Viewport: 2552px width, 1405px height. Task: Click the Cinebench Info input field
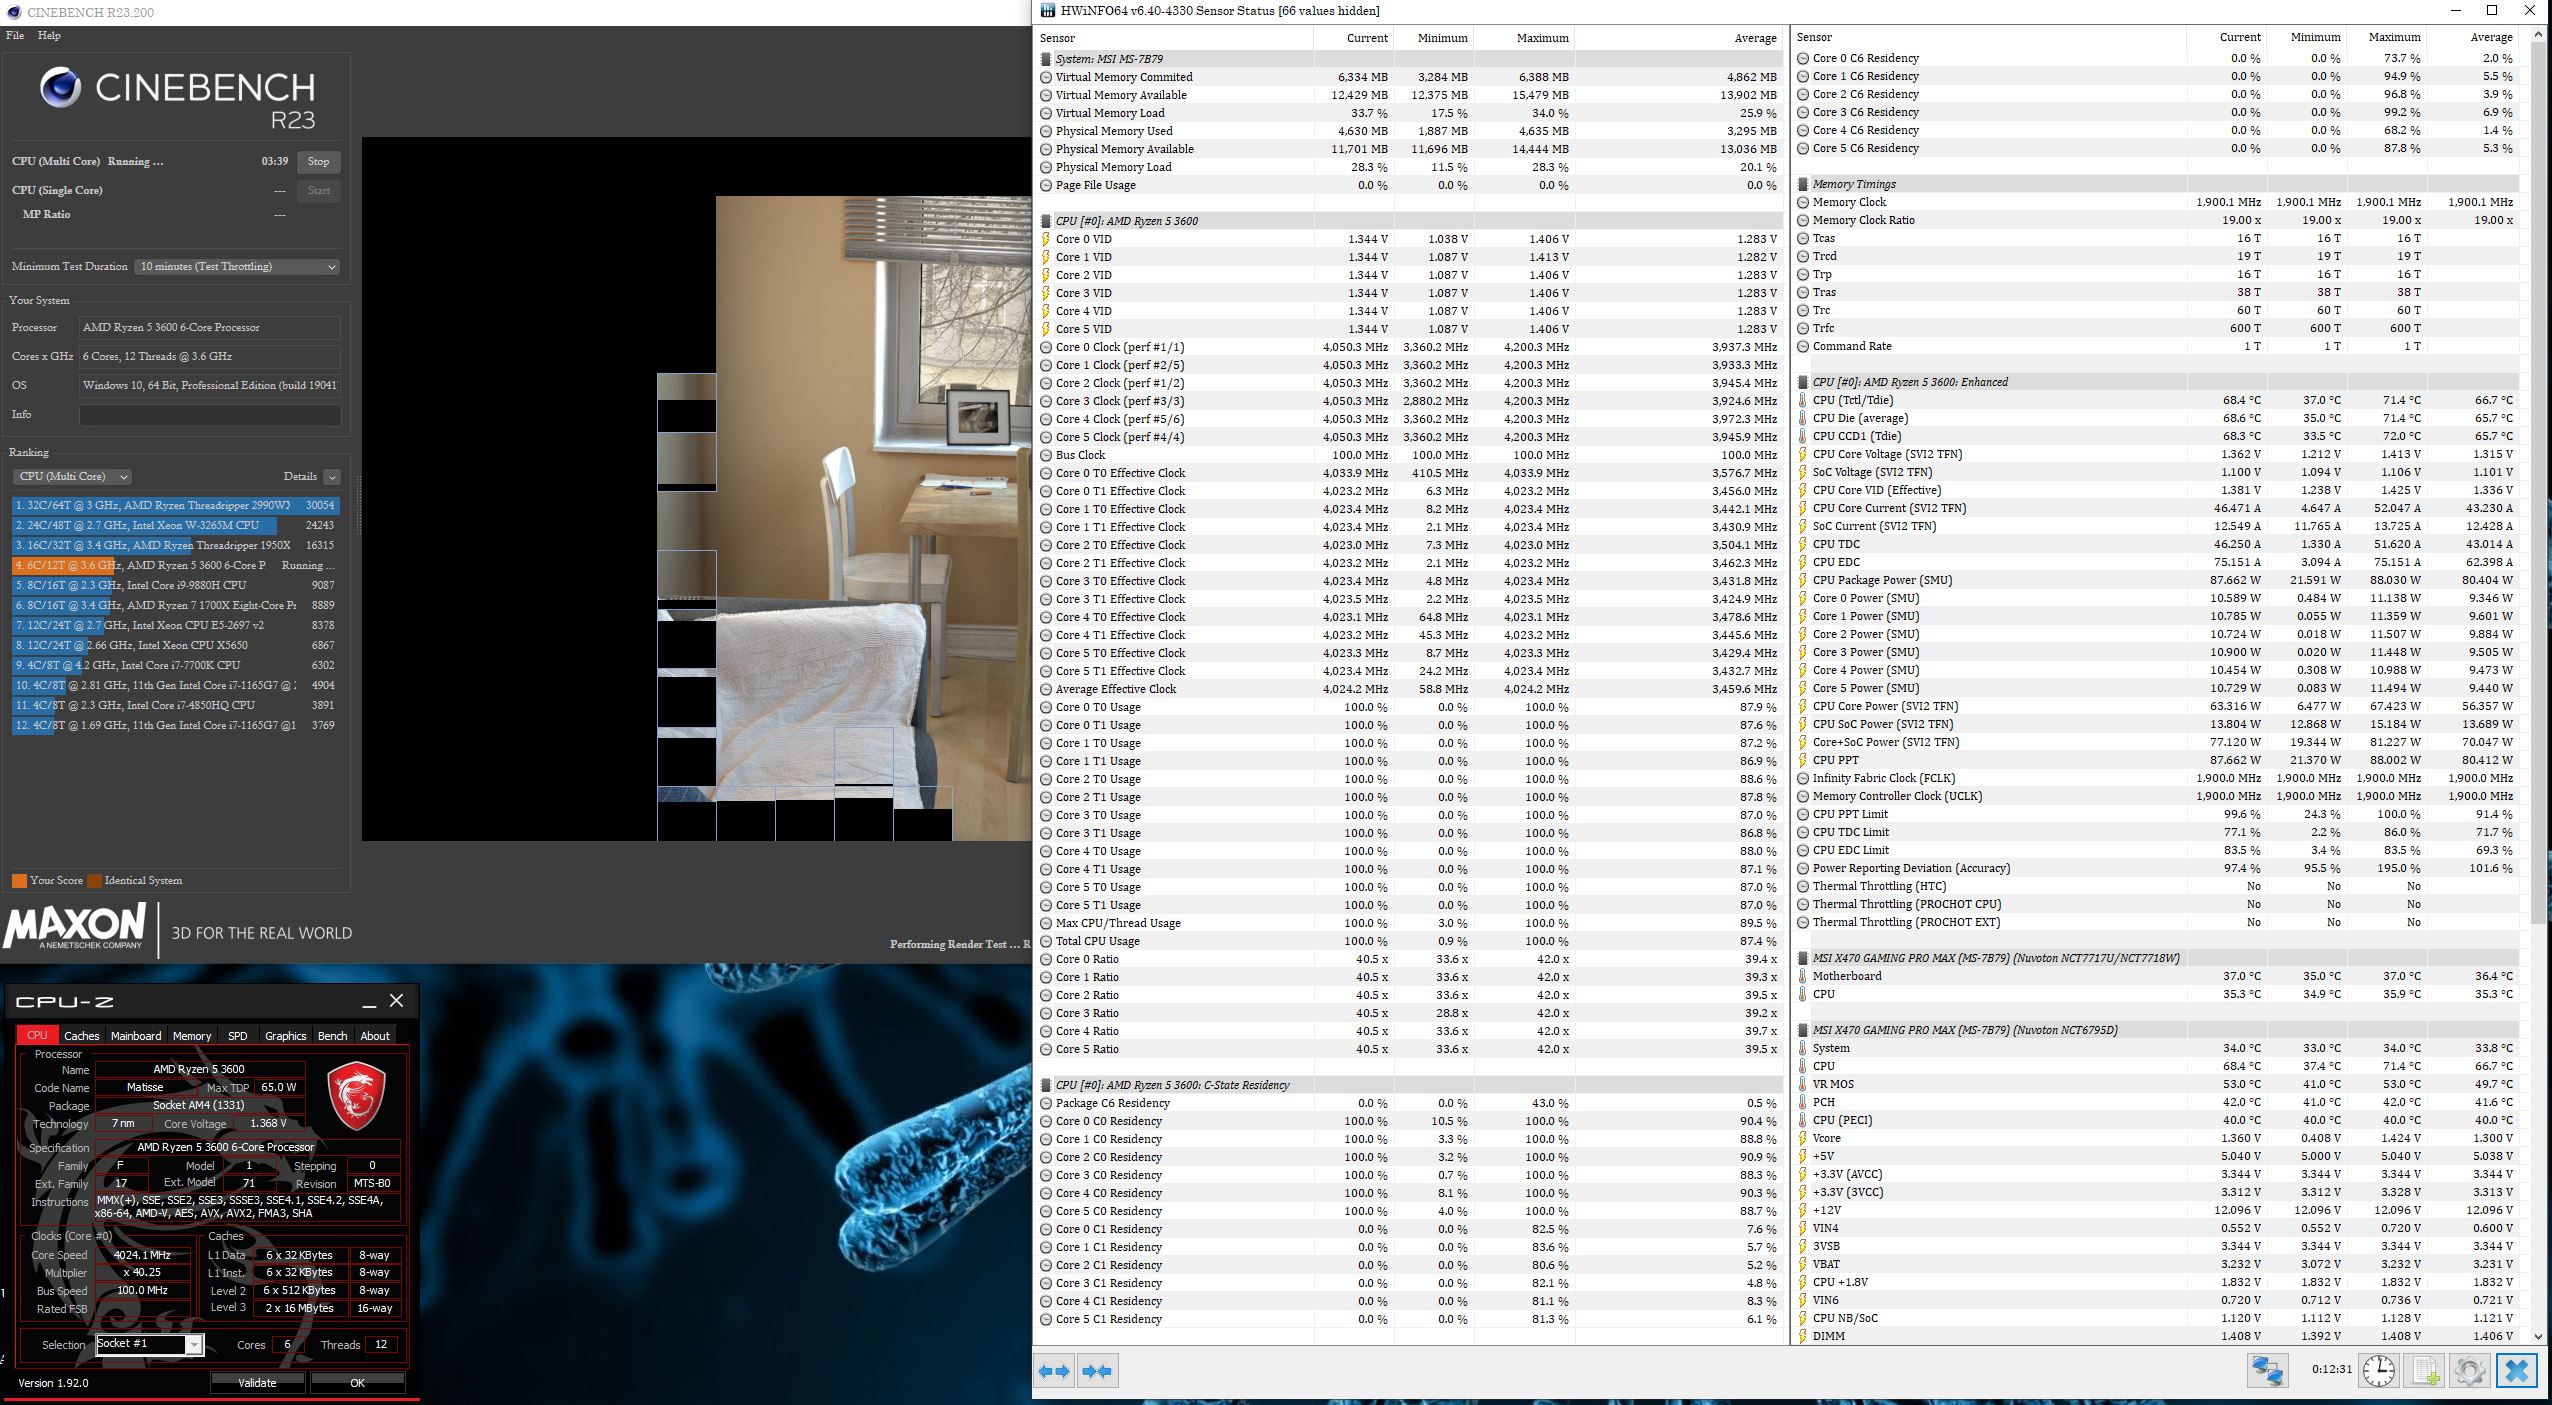tap(210, 414)
